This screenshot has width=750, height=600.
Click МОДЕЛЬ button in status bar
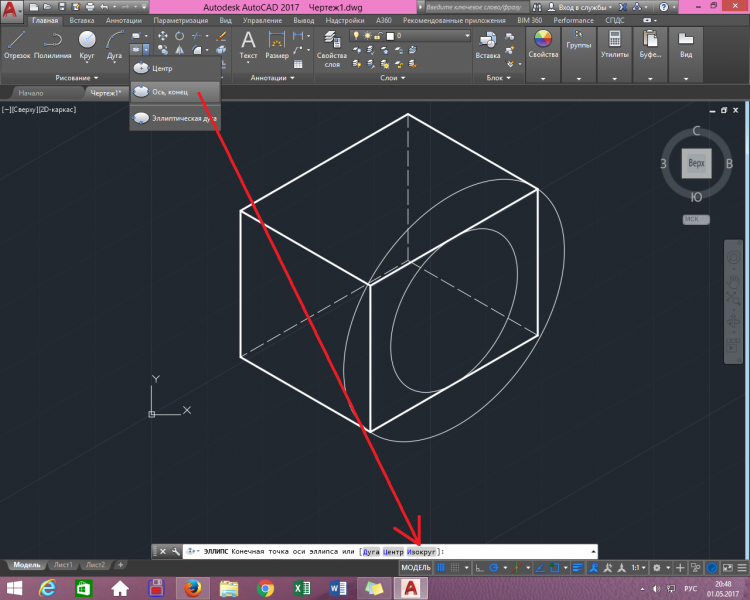(x=416, y=567)
